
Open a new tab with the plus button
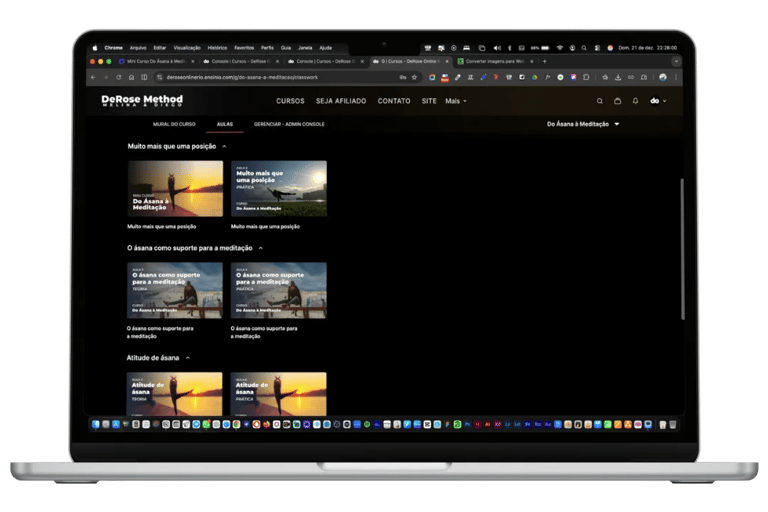click(545, 62)
